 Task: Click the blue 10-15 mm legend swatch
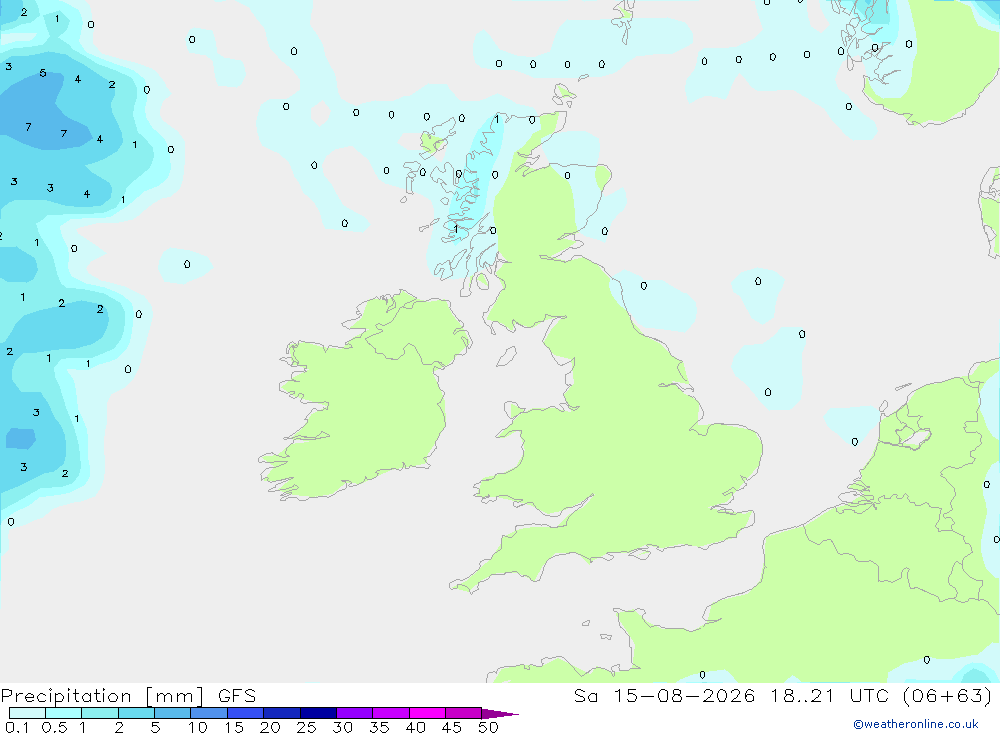point(209,713)
